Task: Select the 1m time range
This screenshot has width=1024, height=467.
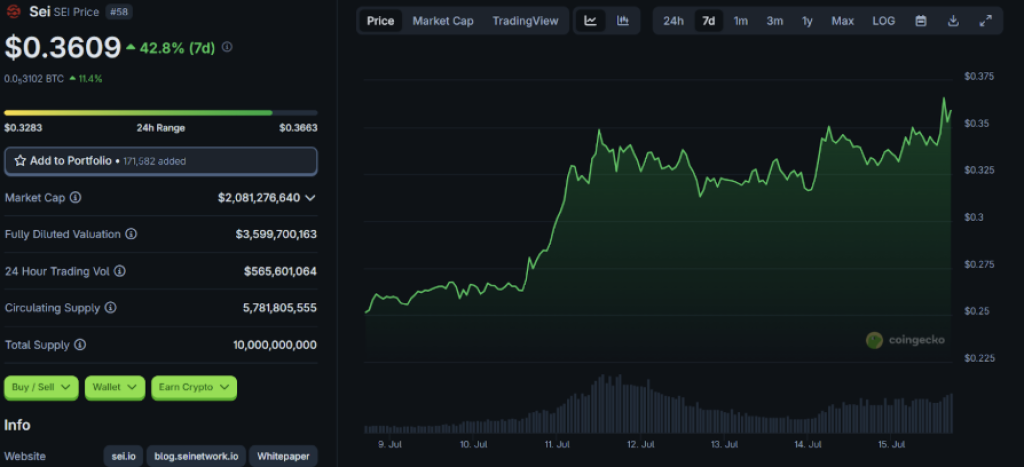Action: (741, 21)
